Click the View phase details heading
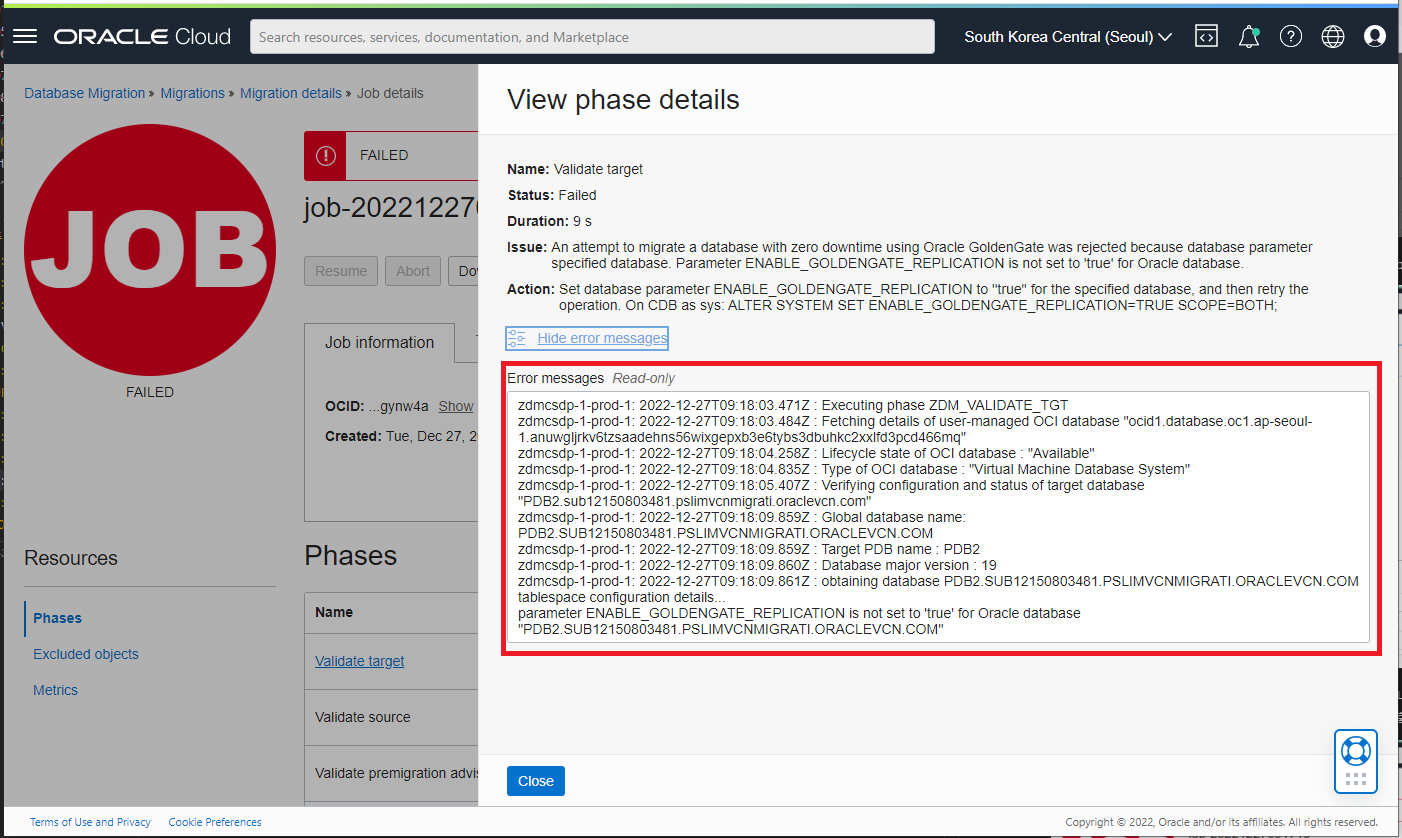 (623, 99)
